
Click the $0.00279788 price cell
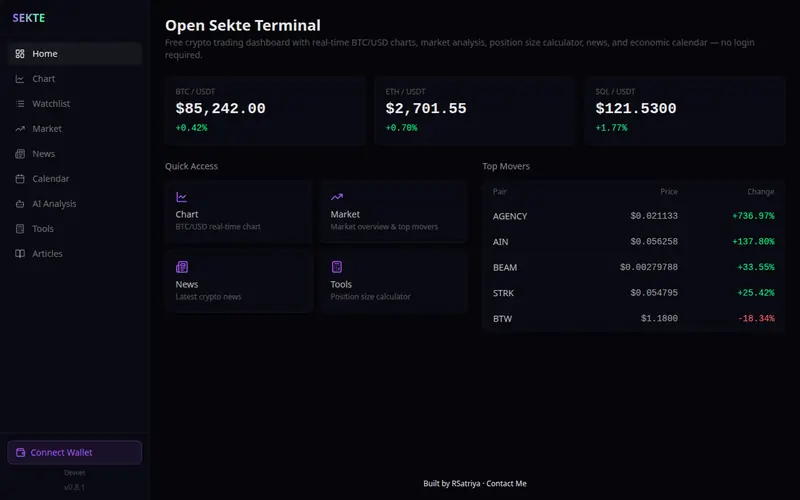pos(649,267)
